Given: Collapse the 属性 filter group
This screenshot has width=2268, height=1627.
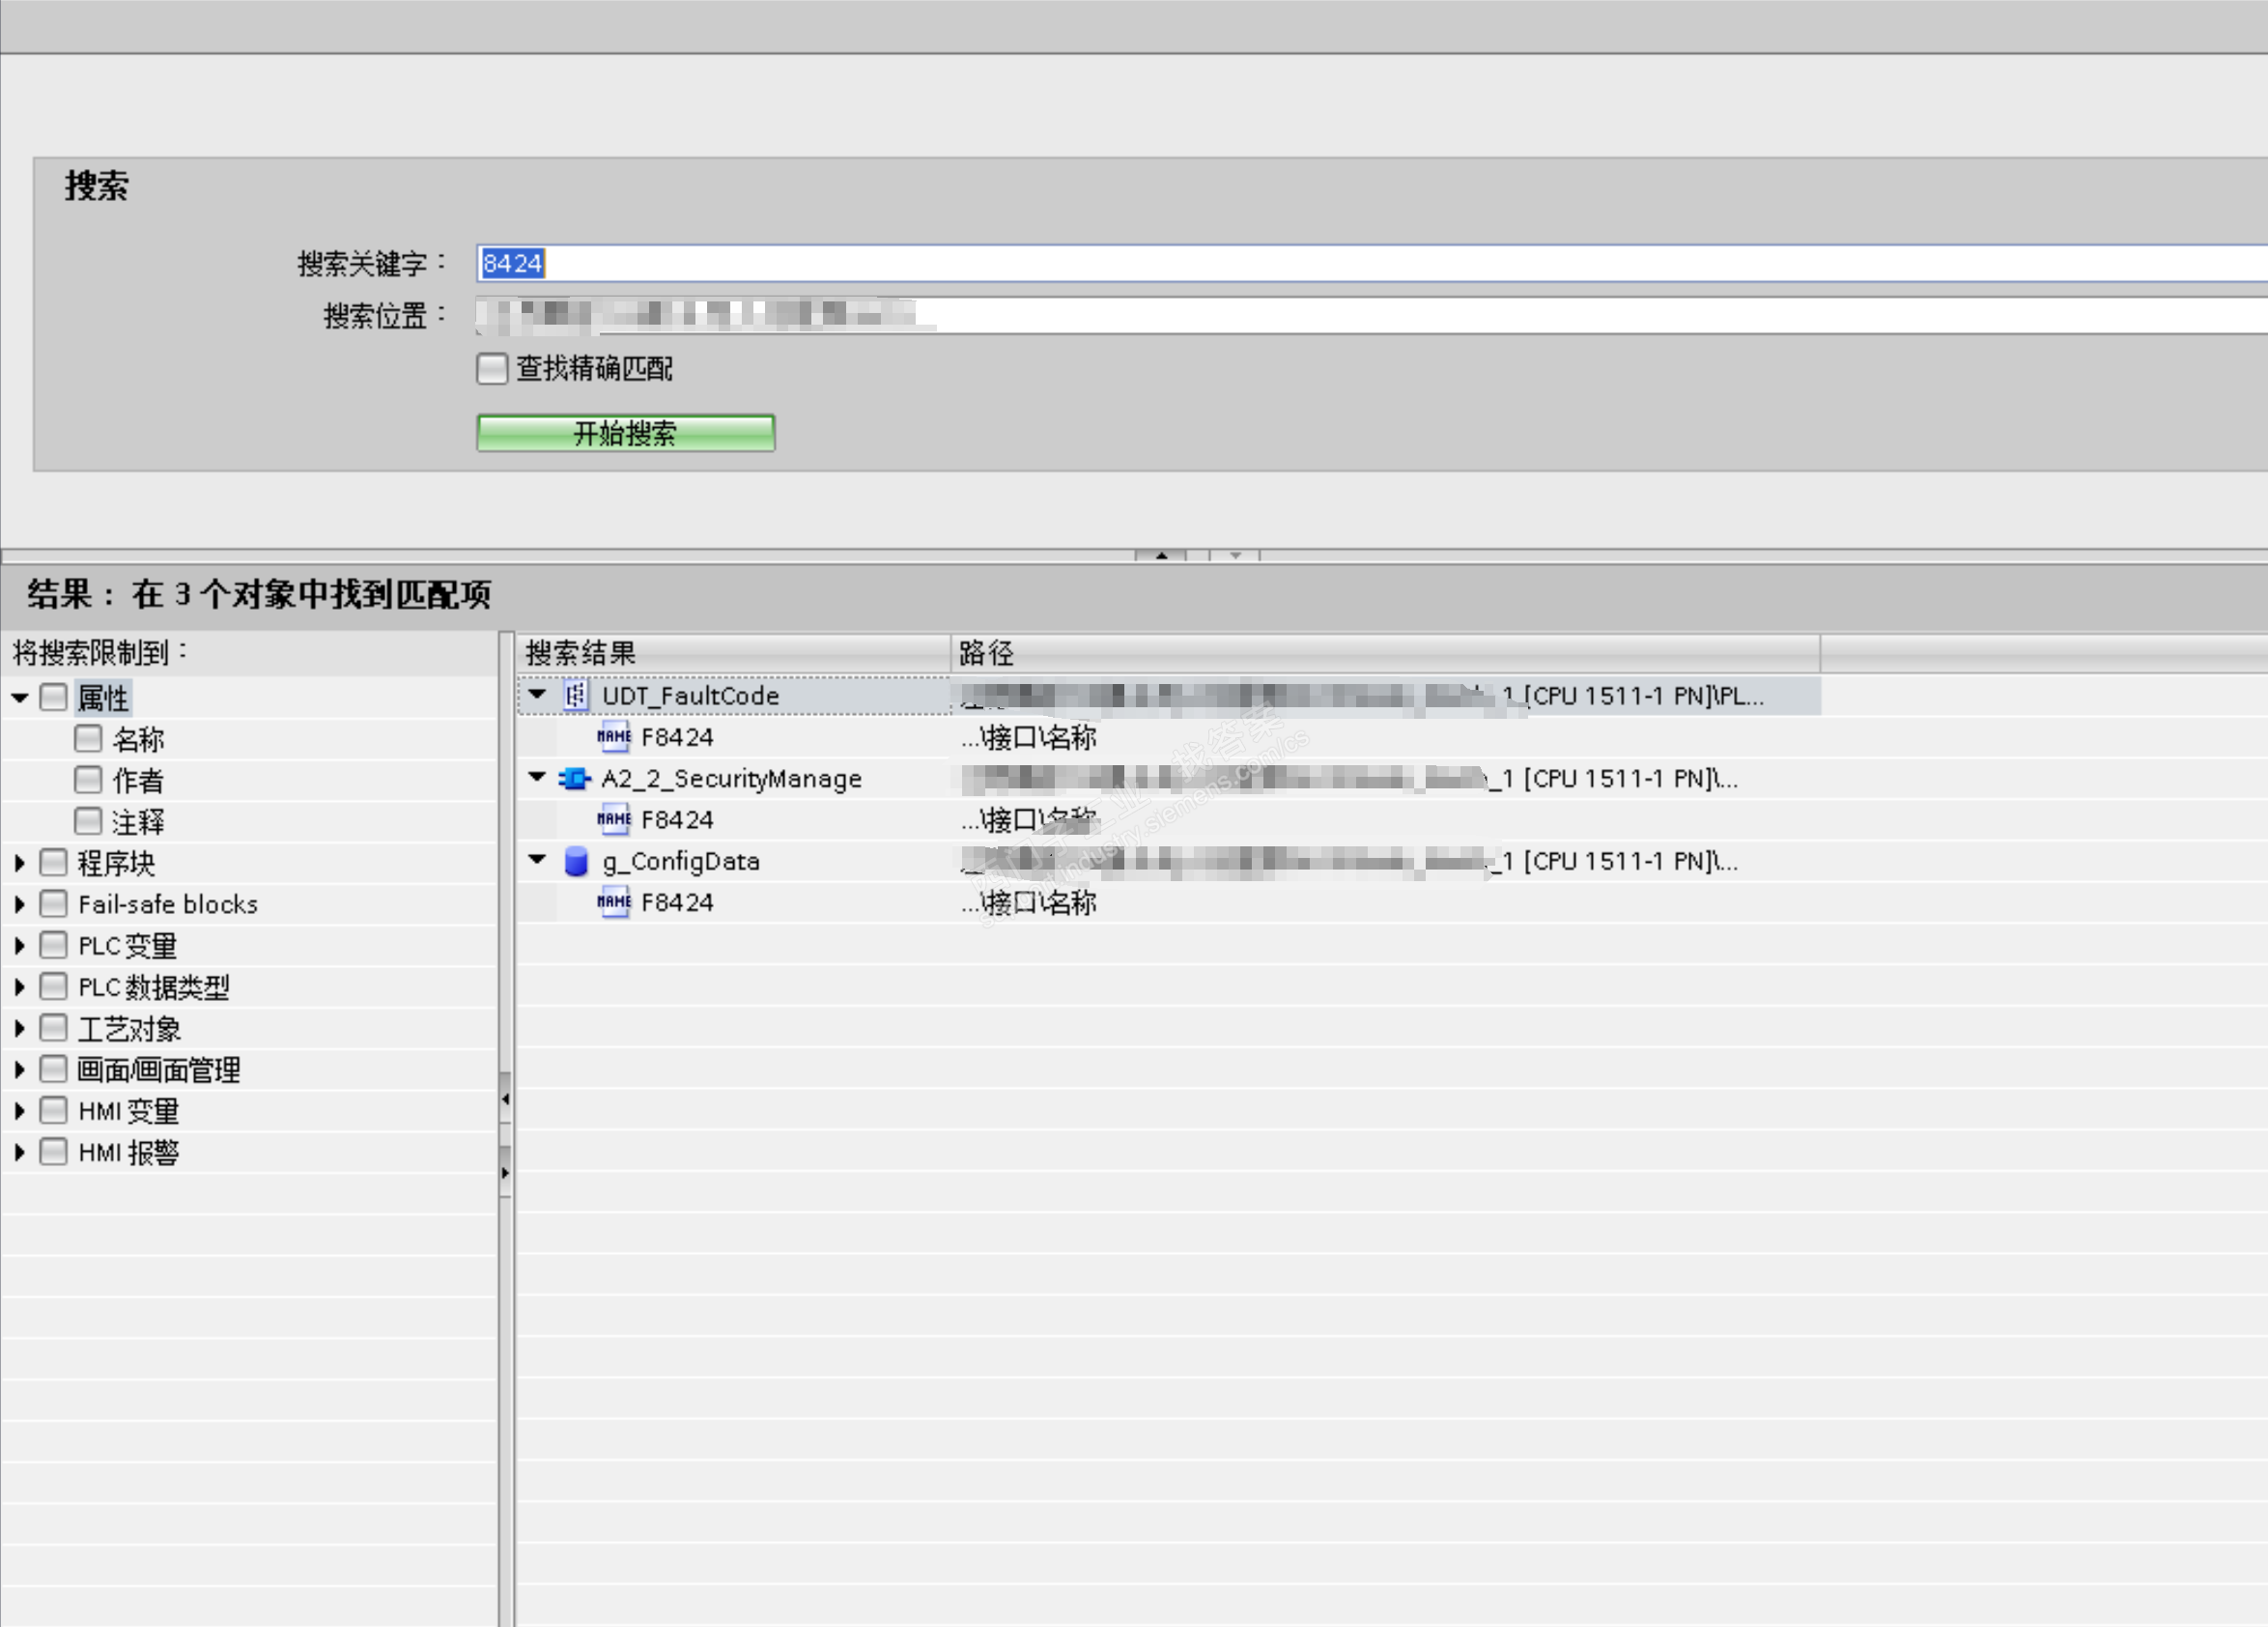Looking at the screenshot, I should coord(19,697).
